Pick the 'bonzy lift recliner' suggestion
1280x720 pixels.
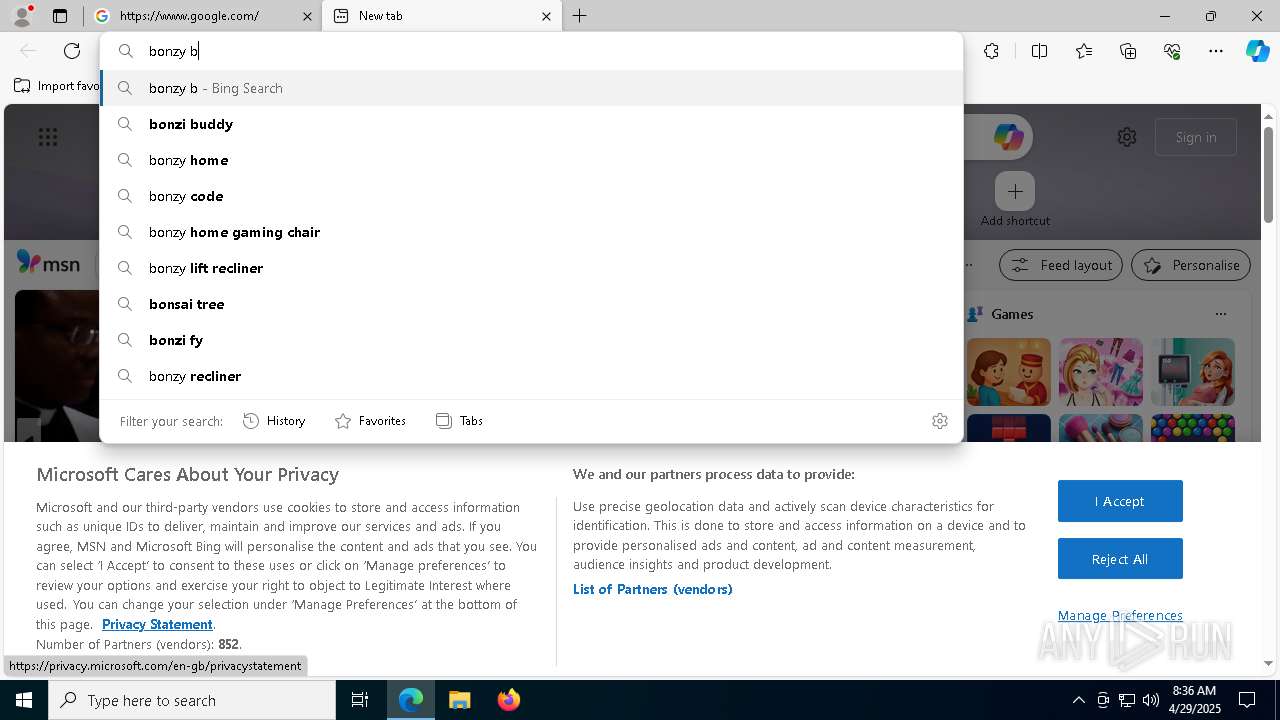pyautogui.click(x=532, y=268)
